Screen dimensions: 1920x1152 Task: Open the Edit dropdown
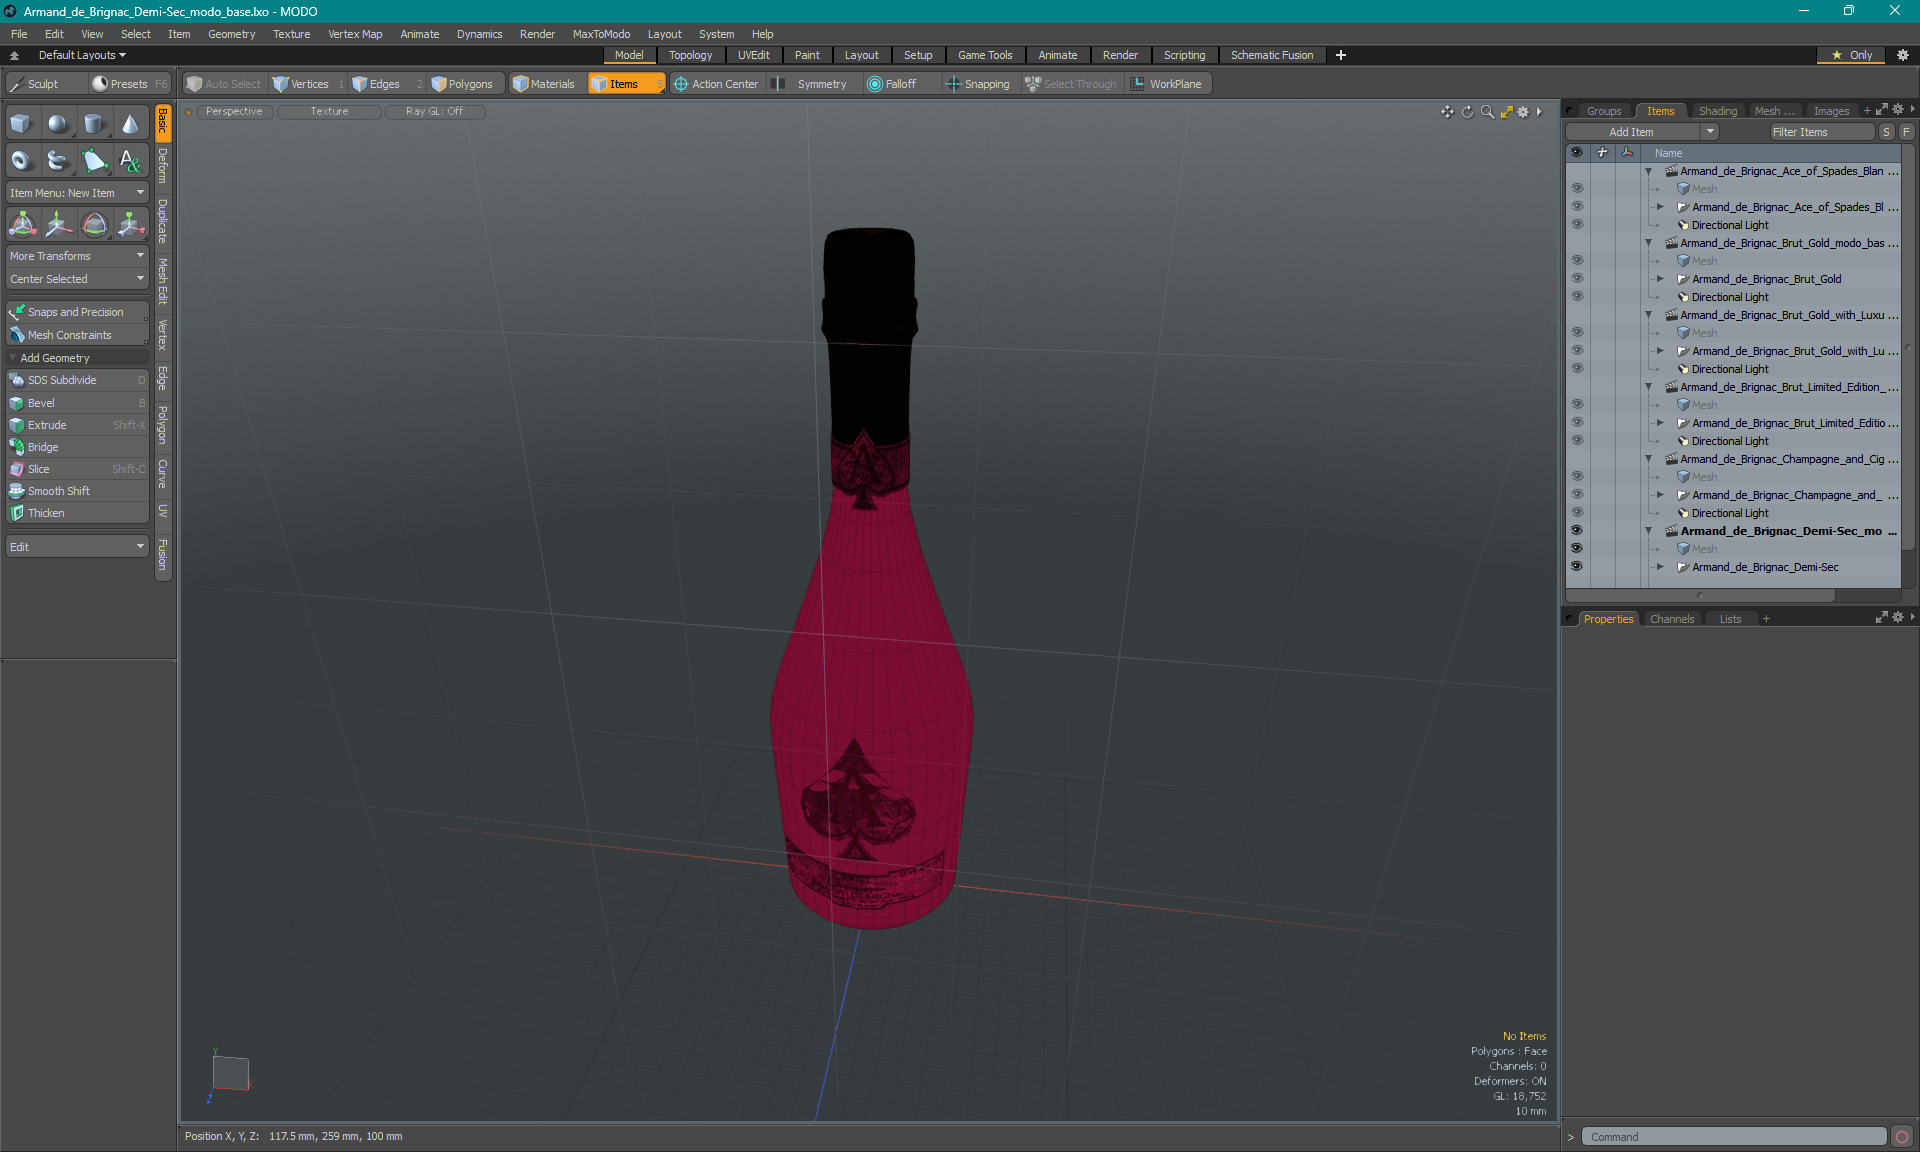point(77,547)
